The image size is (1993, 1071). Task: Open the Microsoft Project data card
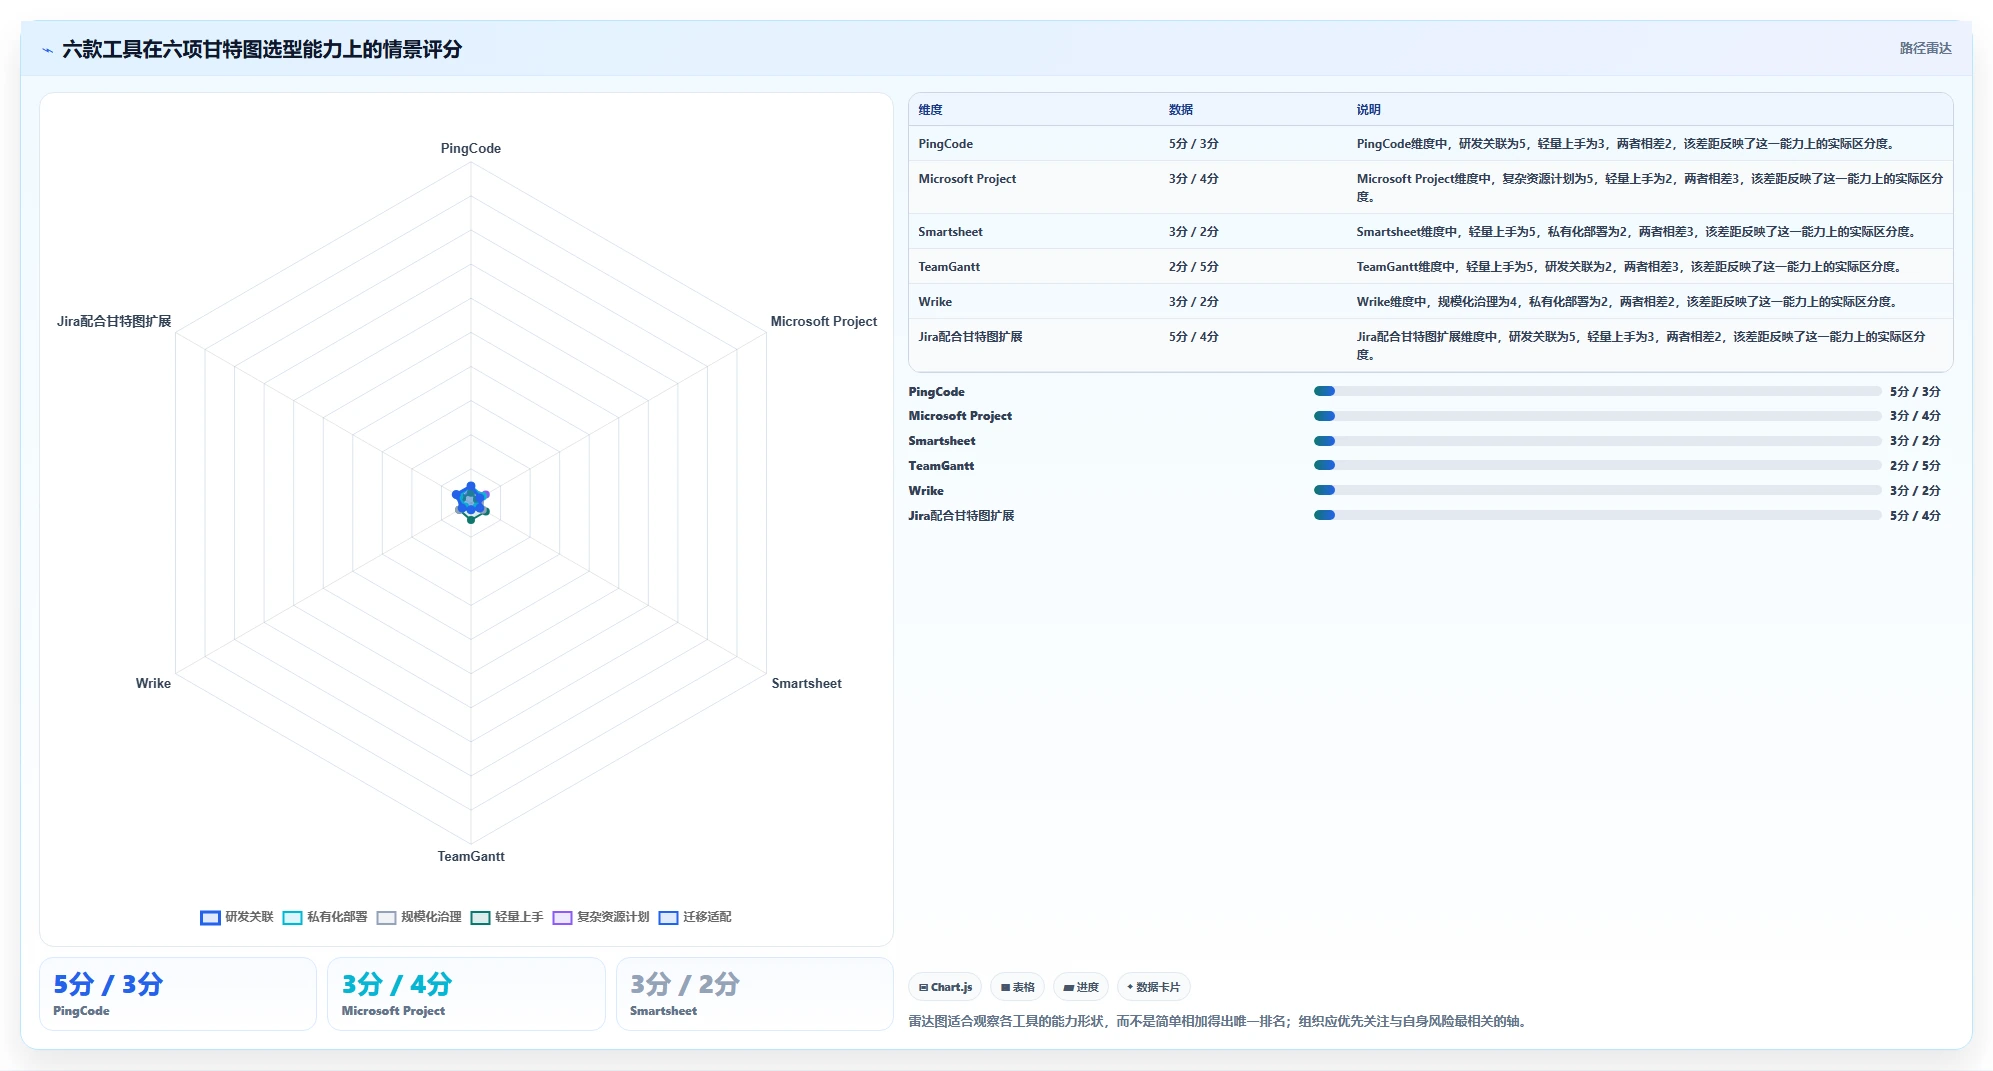[x=466, y=994]
